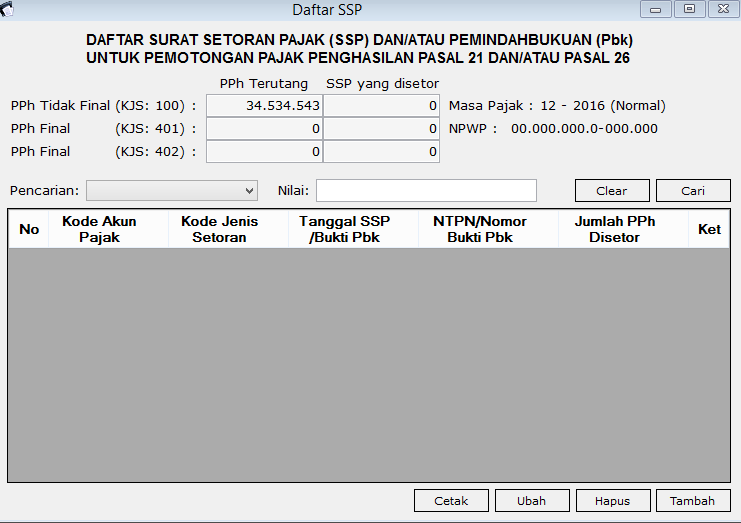Click the Cetak print button
Screen dimensions: 741x523
(x=451, y=501)
